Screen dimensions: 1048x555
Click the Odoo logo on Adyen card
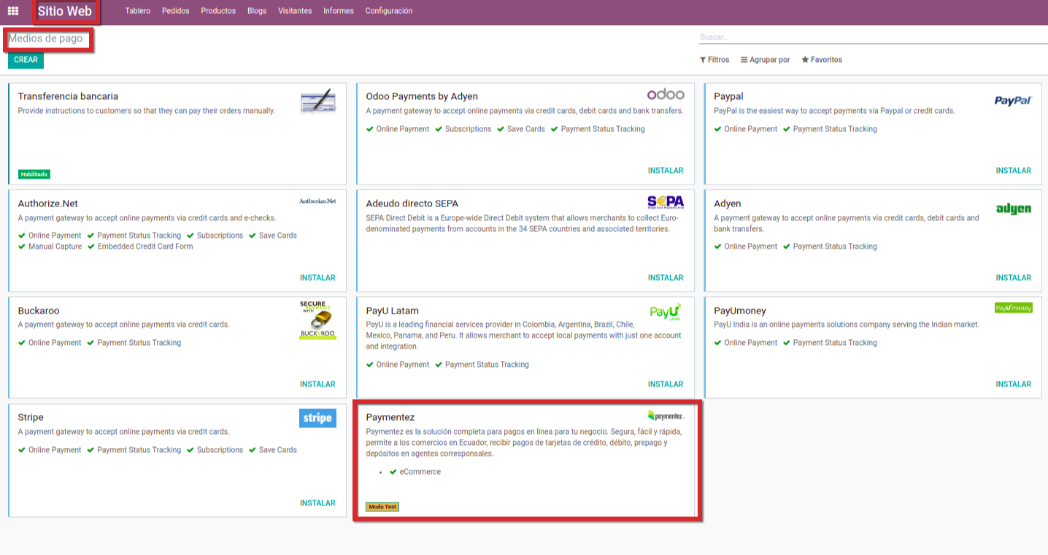click(665, 95)
